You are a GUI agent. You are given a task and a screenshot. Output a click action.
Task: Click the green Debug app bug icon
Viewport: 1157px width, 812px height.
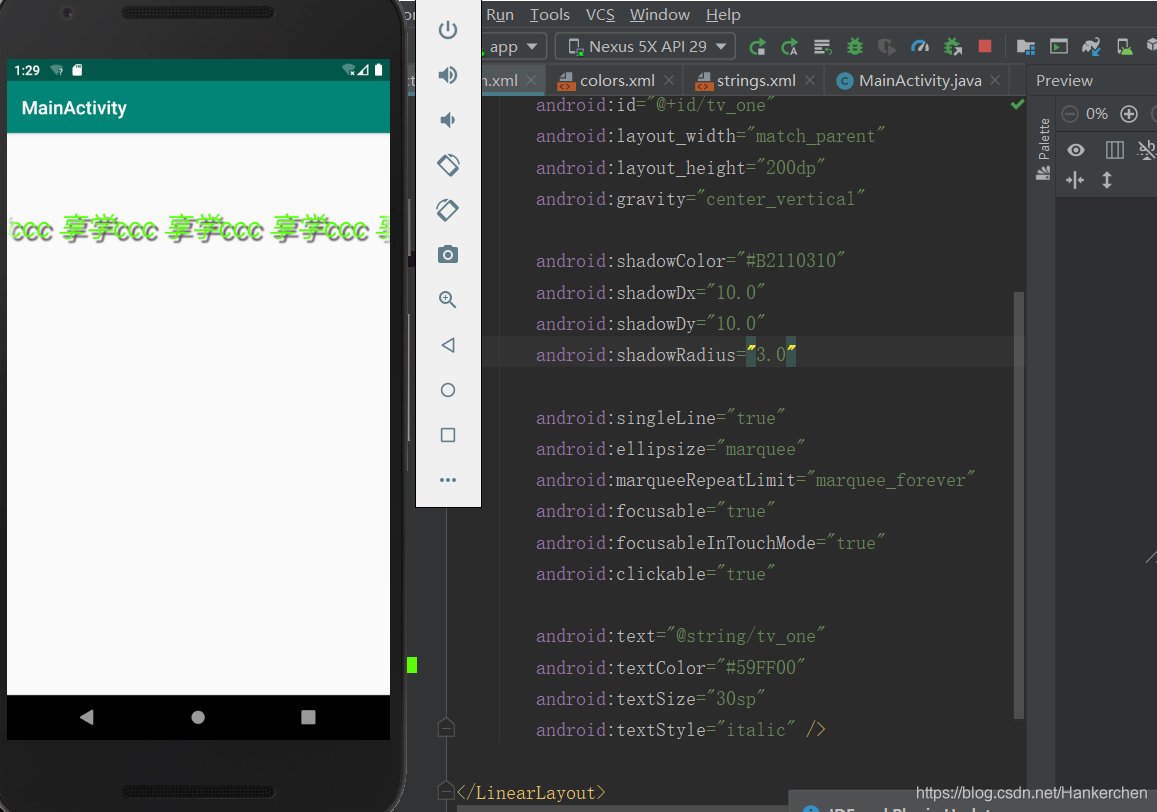click(854, 47)
